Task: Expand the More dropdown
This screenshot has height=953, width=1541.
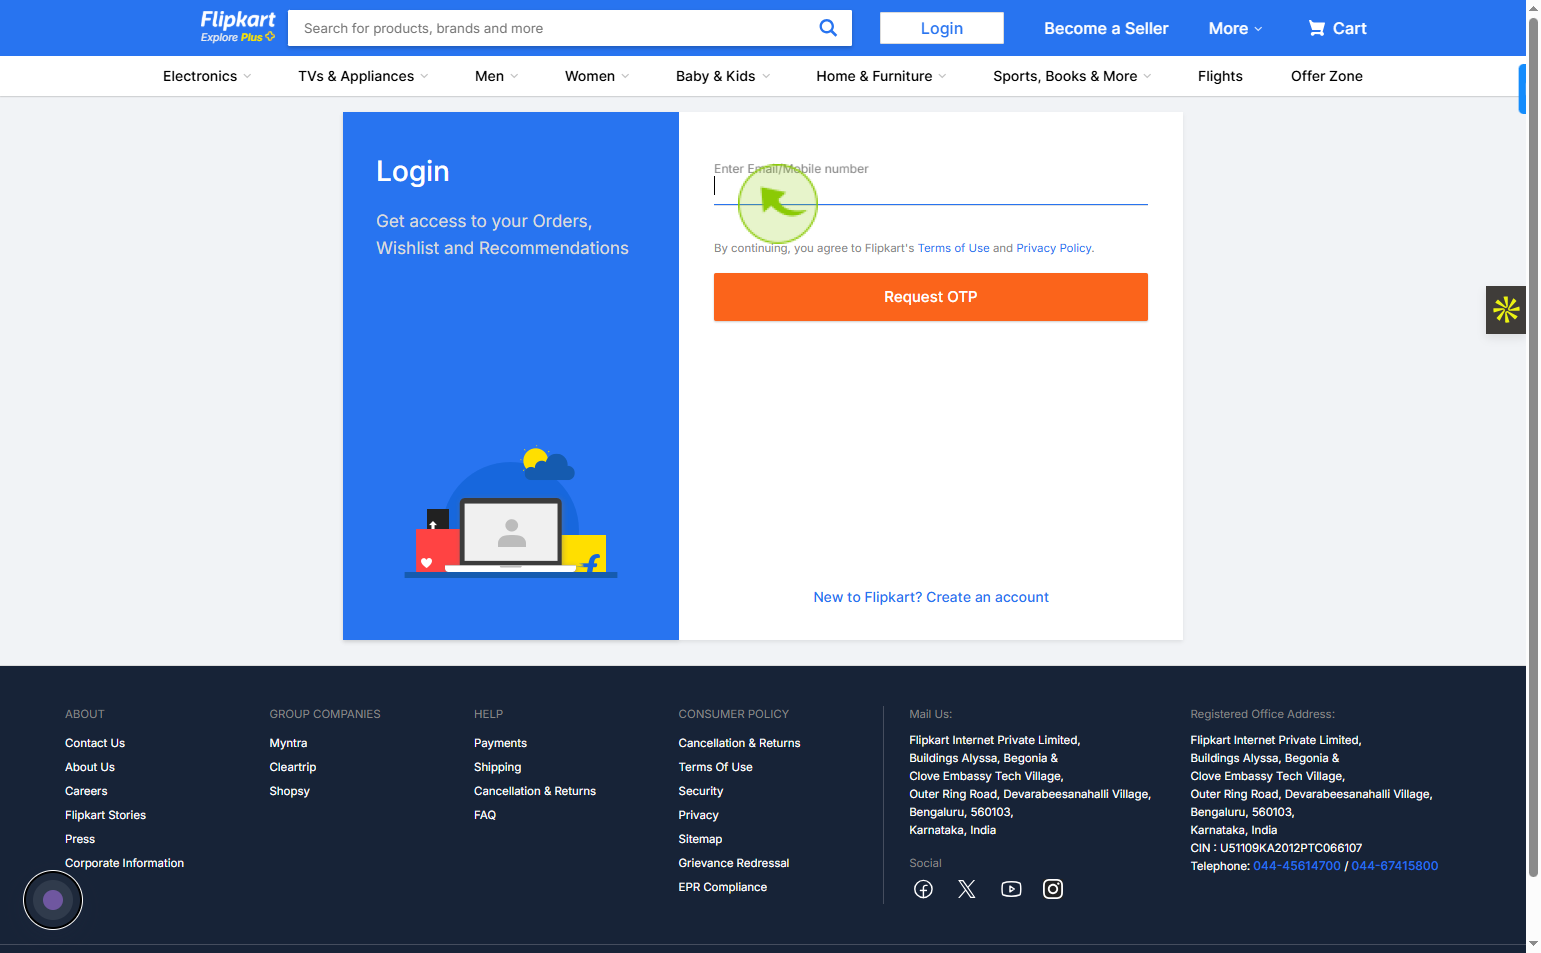Action: pos(1235,28)
